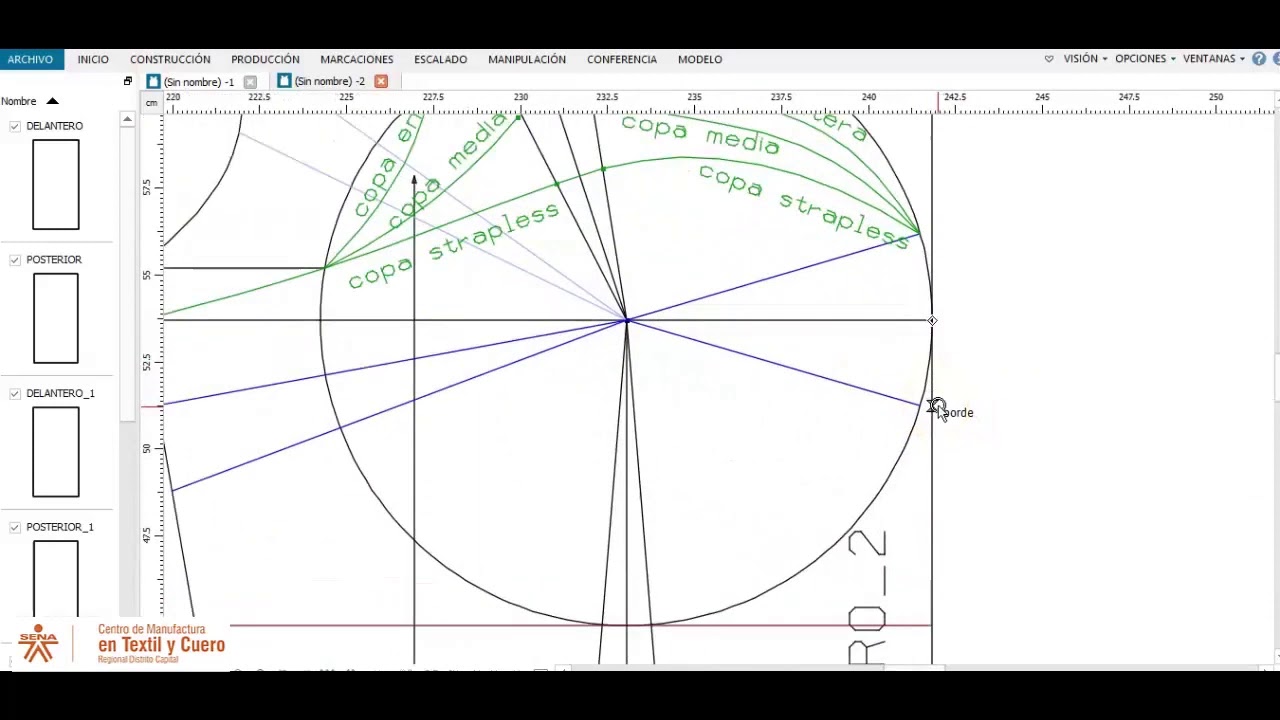Viewport: 1280px width, 720px height.
Task: Expand the VISIÓN dropdown
Action: tap(1085, 59)
